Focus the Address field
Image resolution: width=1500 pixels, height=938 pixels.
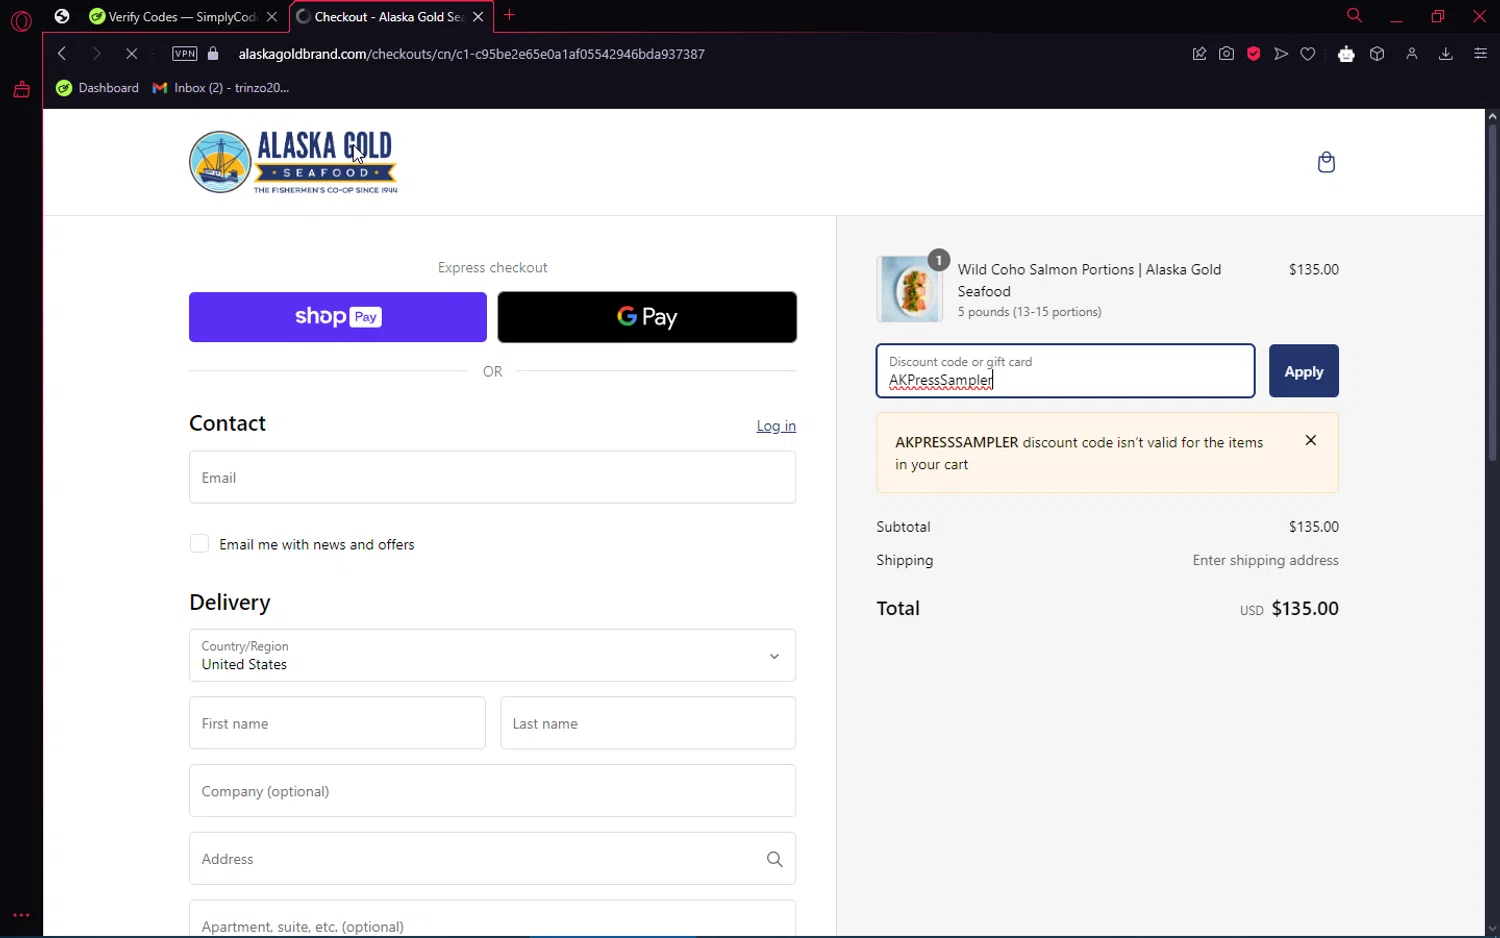point(492,859)
